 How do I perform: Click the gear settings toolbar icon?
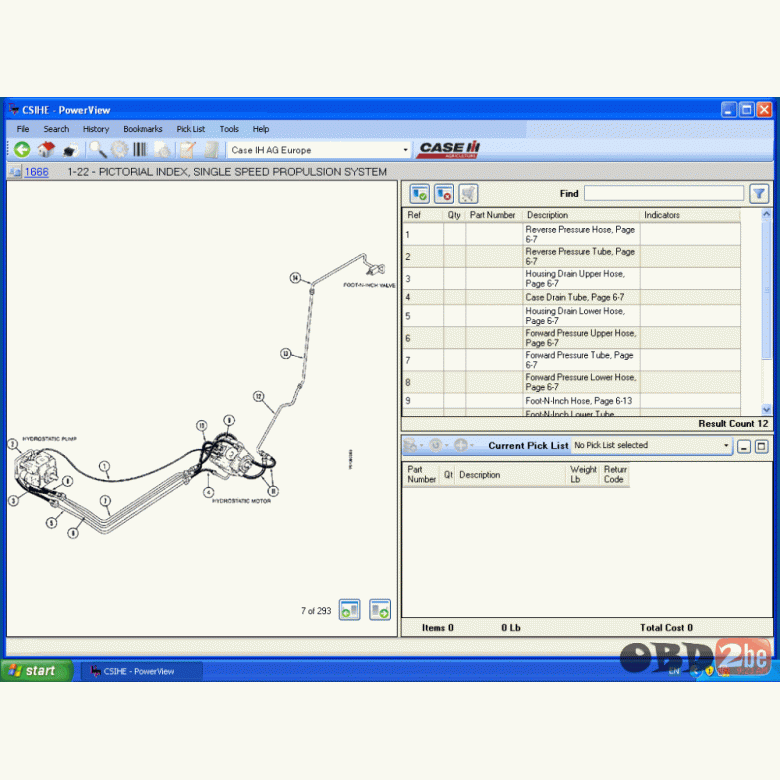(x=119, y=150)
